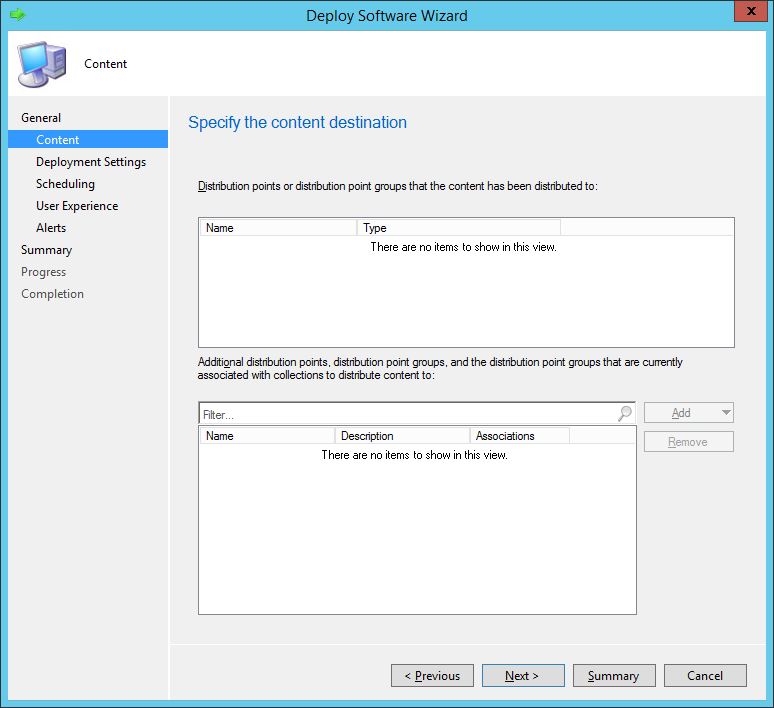Viewport: 774px width, 708px height.
Task: Click the Previous button
Action: [432, 675]
